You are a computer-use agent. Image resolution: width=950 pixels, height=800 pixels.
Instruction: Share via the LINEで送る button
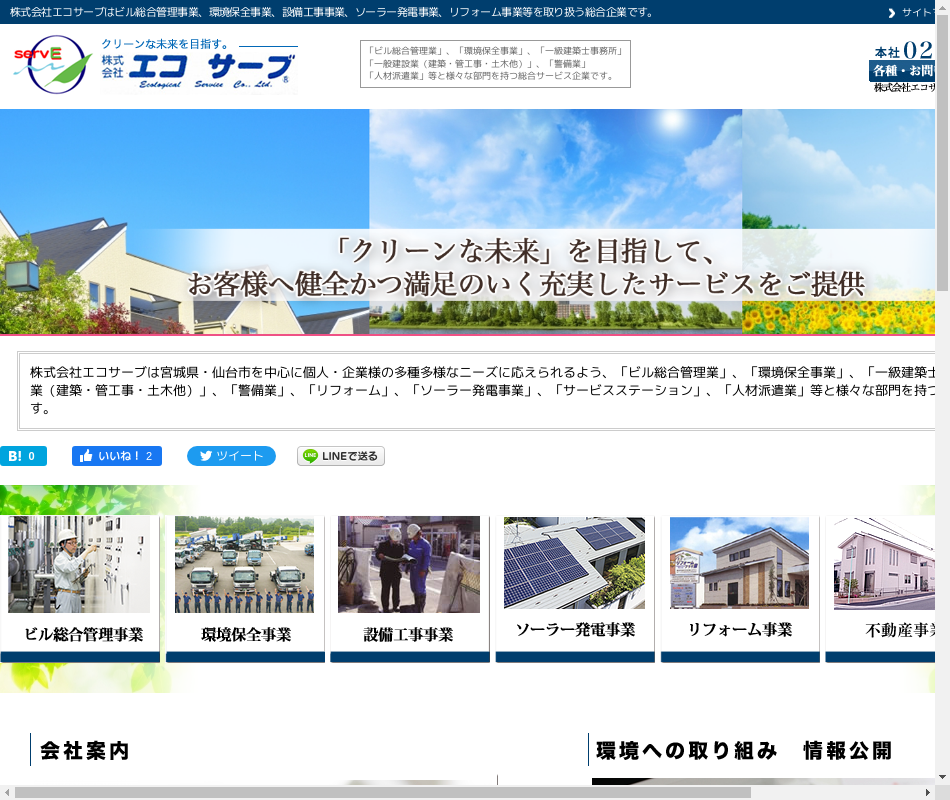point(340,456)
